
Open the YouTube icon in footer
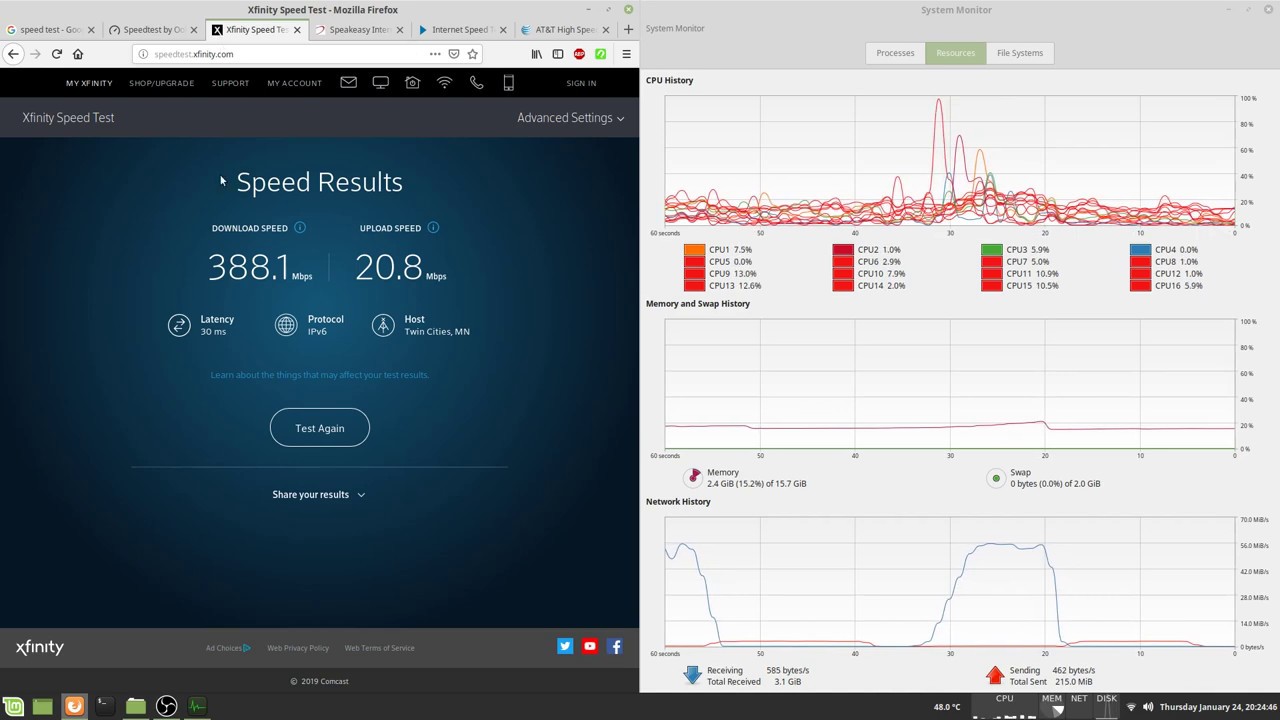point(590,646)
